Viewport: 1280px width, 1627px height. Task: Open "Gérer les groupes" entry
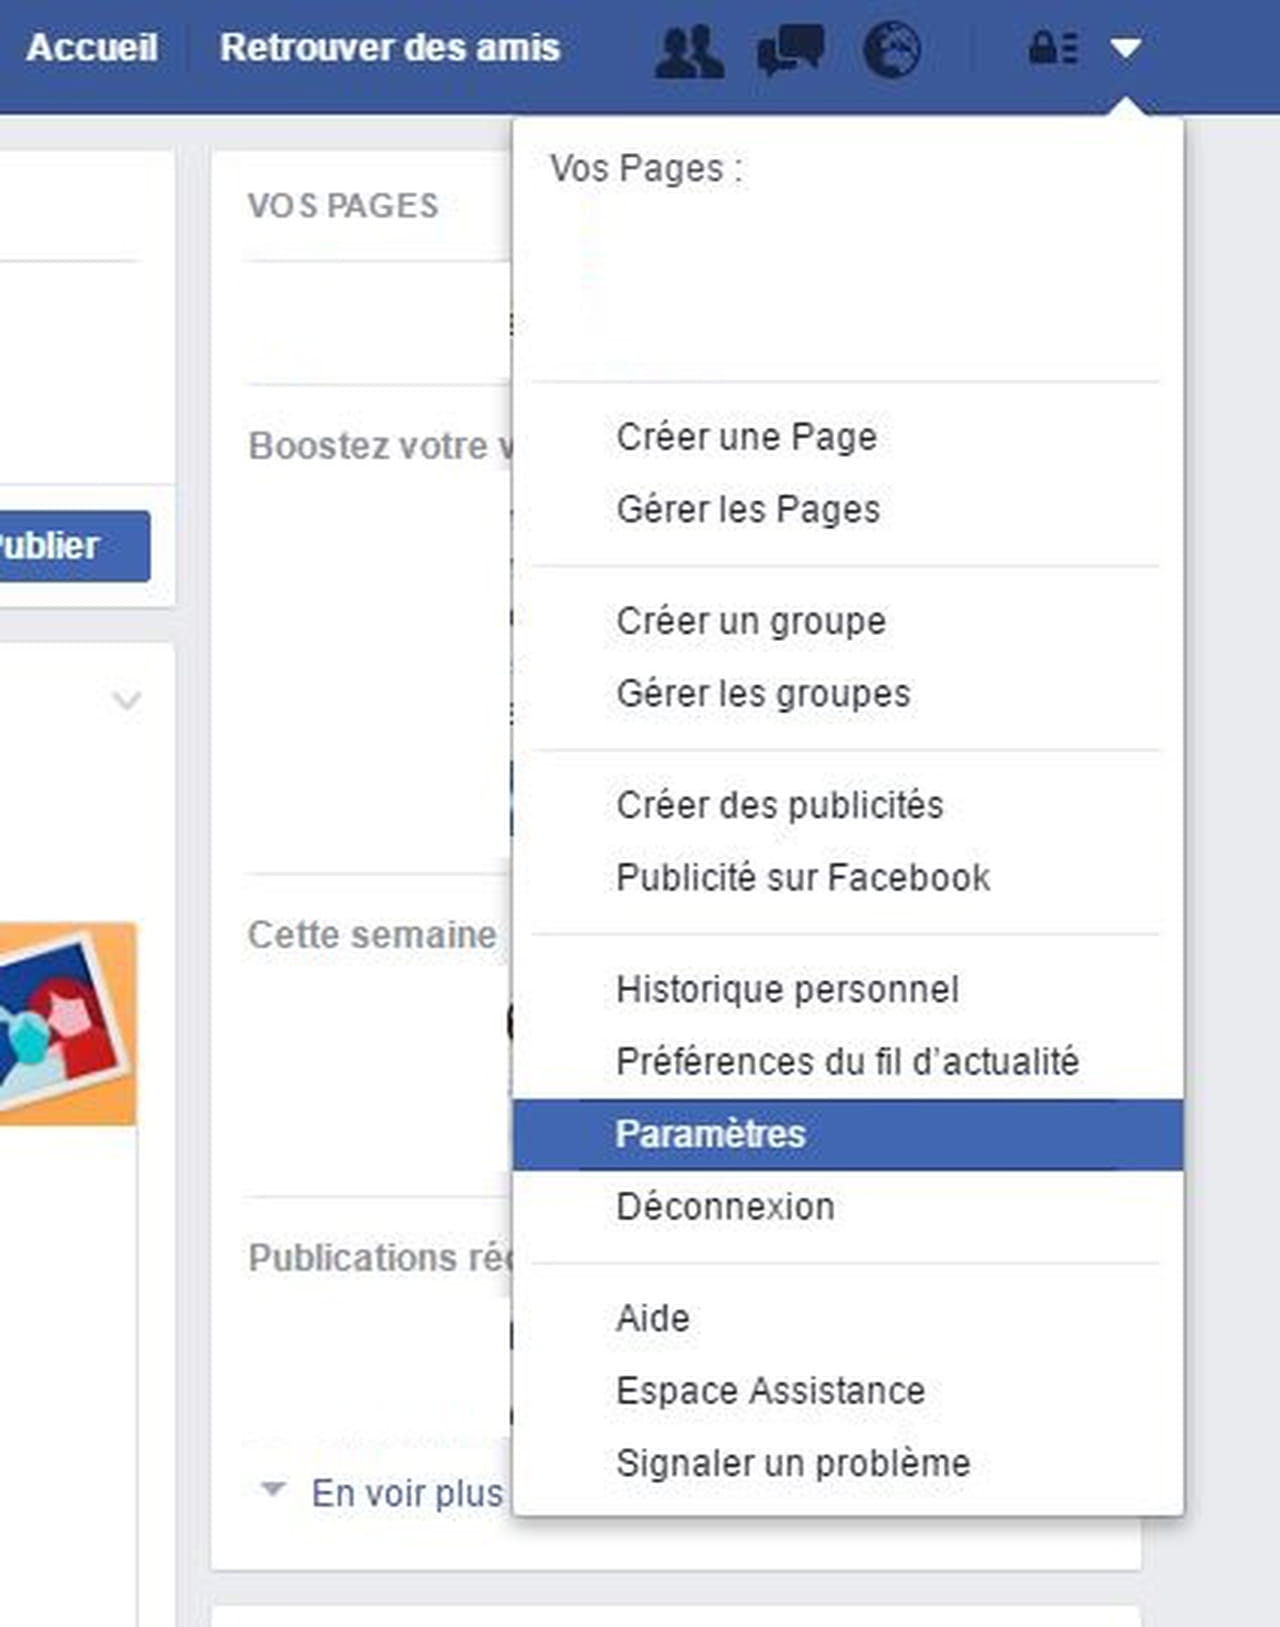click(x=763, y=694)
